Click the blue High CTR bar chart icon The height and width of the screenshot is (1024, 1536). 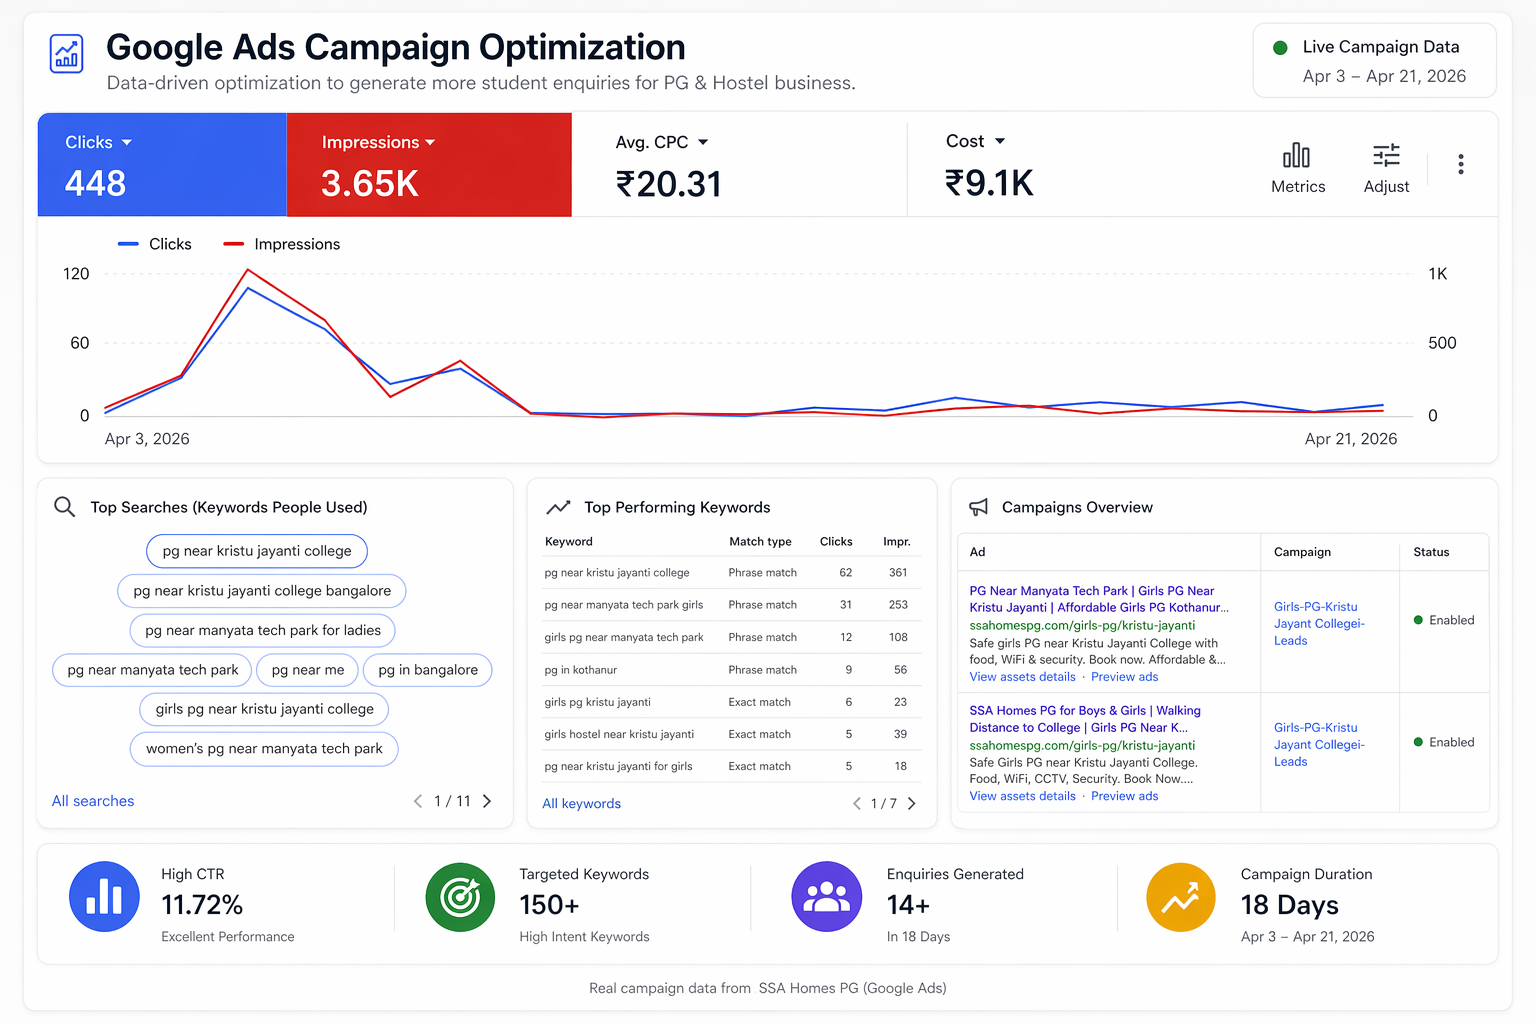click(x=104, y=897)
